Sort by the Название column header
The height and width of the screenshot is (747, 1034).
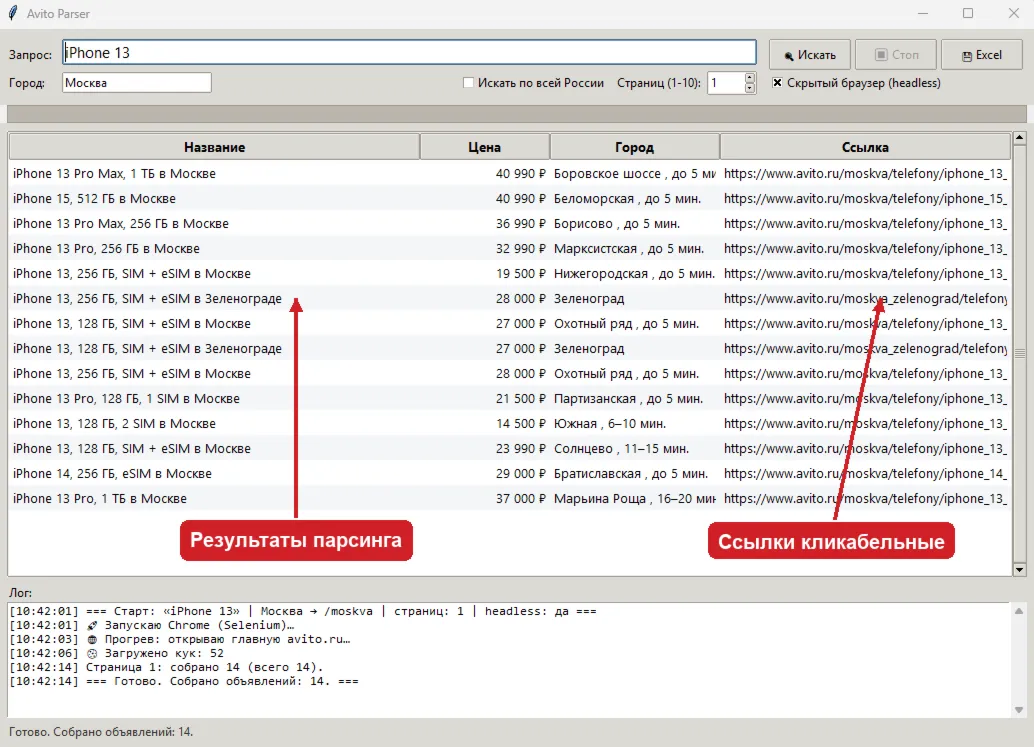[214, 147]
